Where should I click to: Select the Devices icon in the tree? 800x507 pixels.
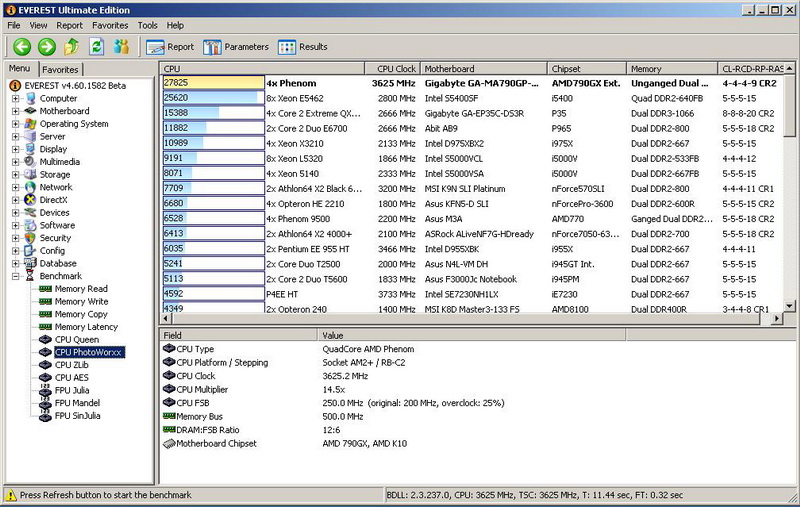[31, 213]
